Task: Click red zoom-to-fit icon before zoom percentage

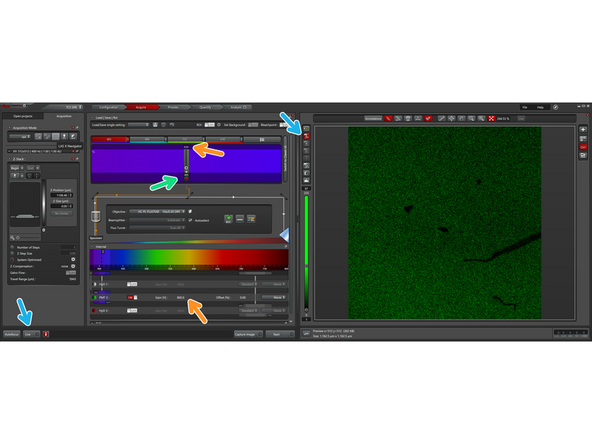Action: click(x=491, y=119)
